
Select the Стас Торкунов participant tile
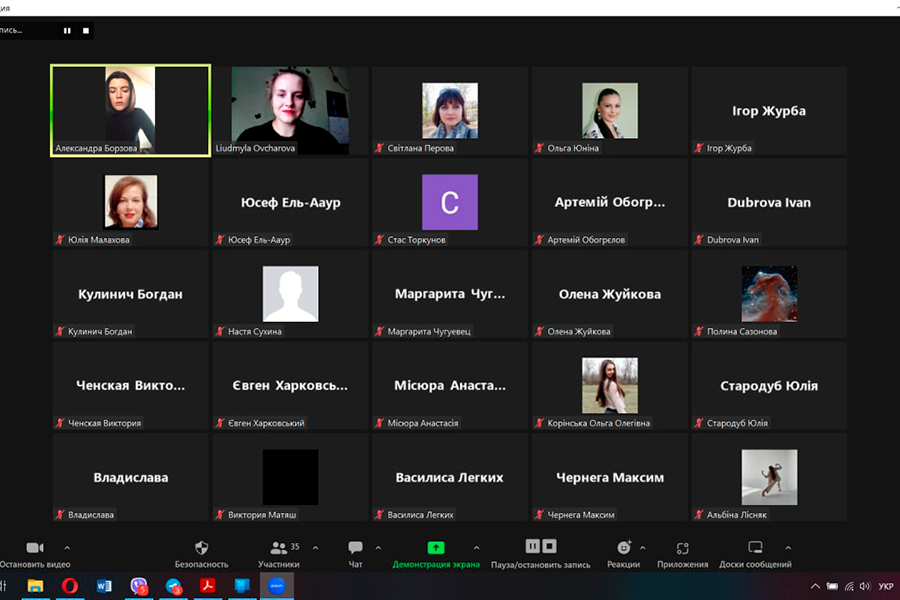point(450,202)
